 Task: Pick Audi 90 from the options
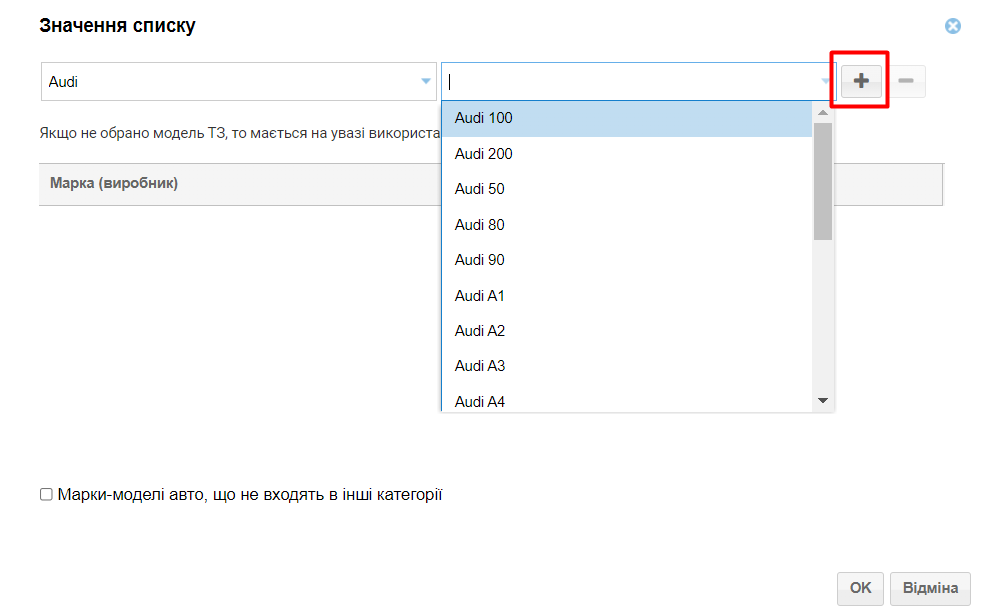(627, 260)
